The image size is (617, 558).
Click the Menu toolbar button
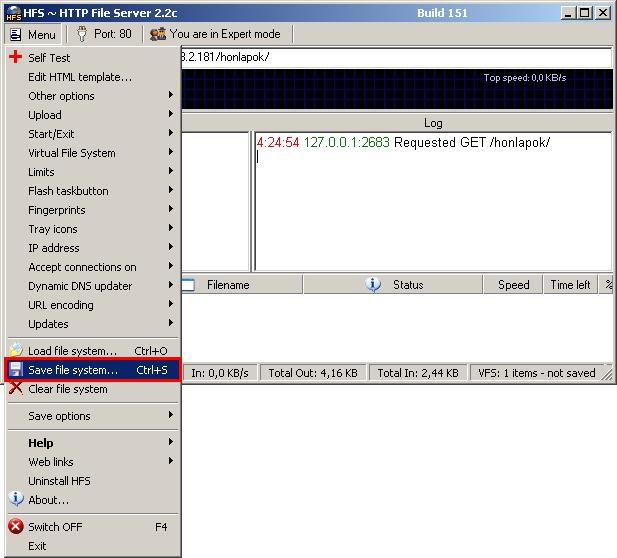[33, 35]
